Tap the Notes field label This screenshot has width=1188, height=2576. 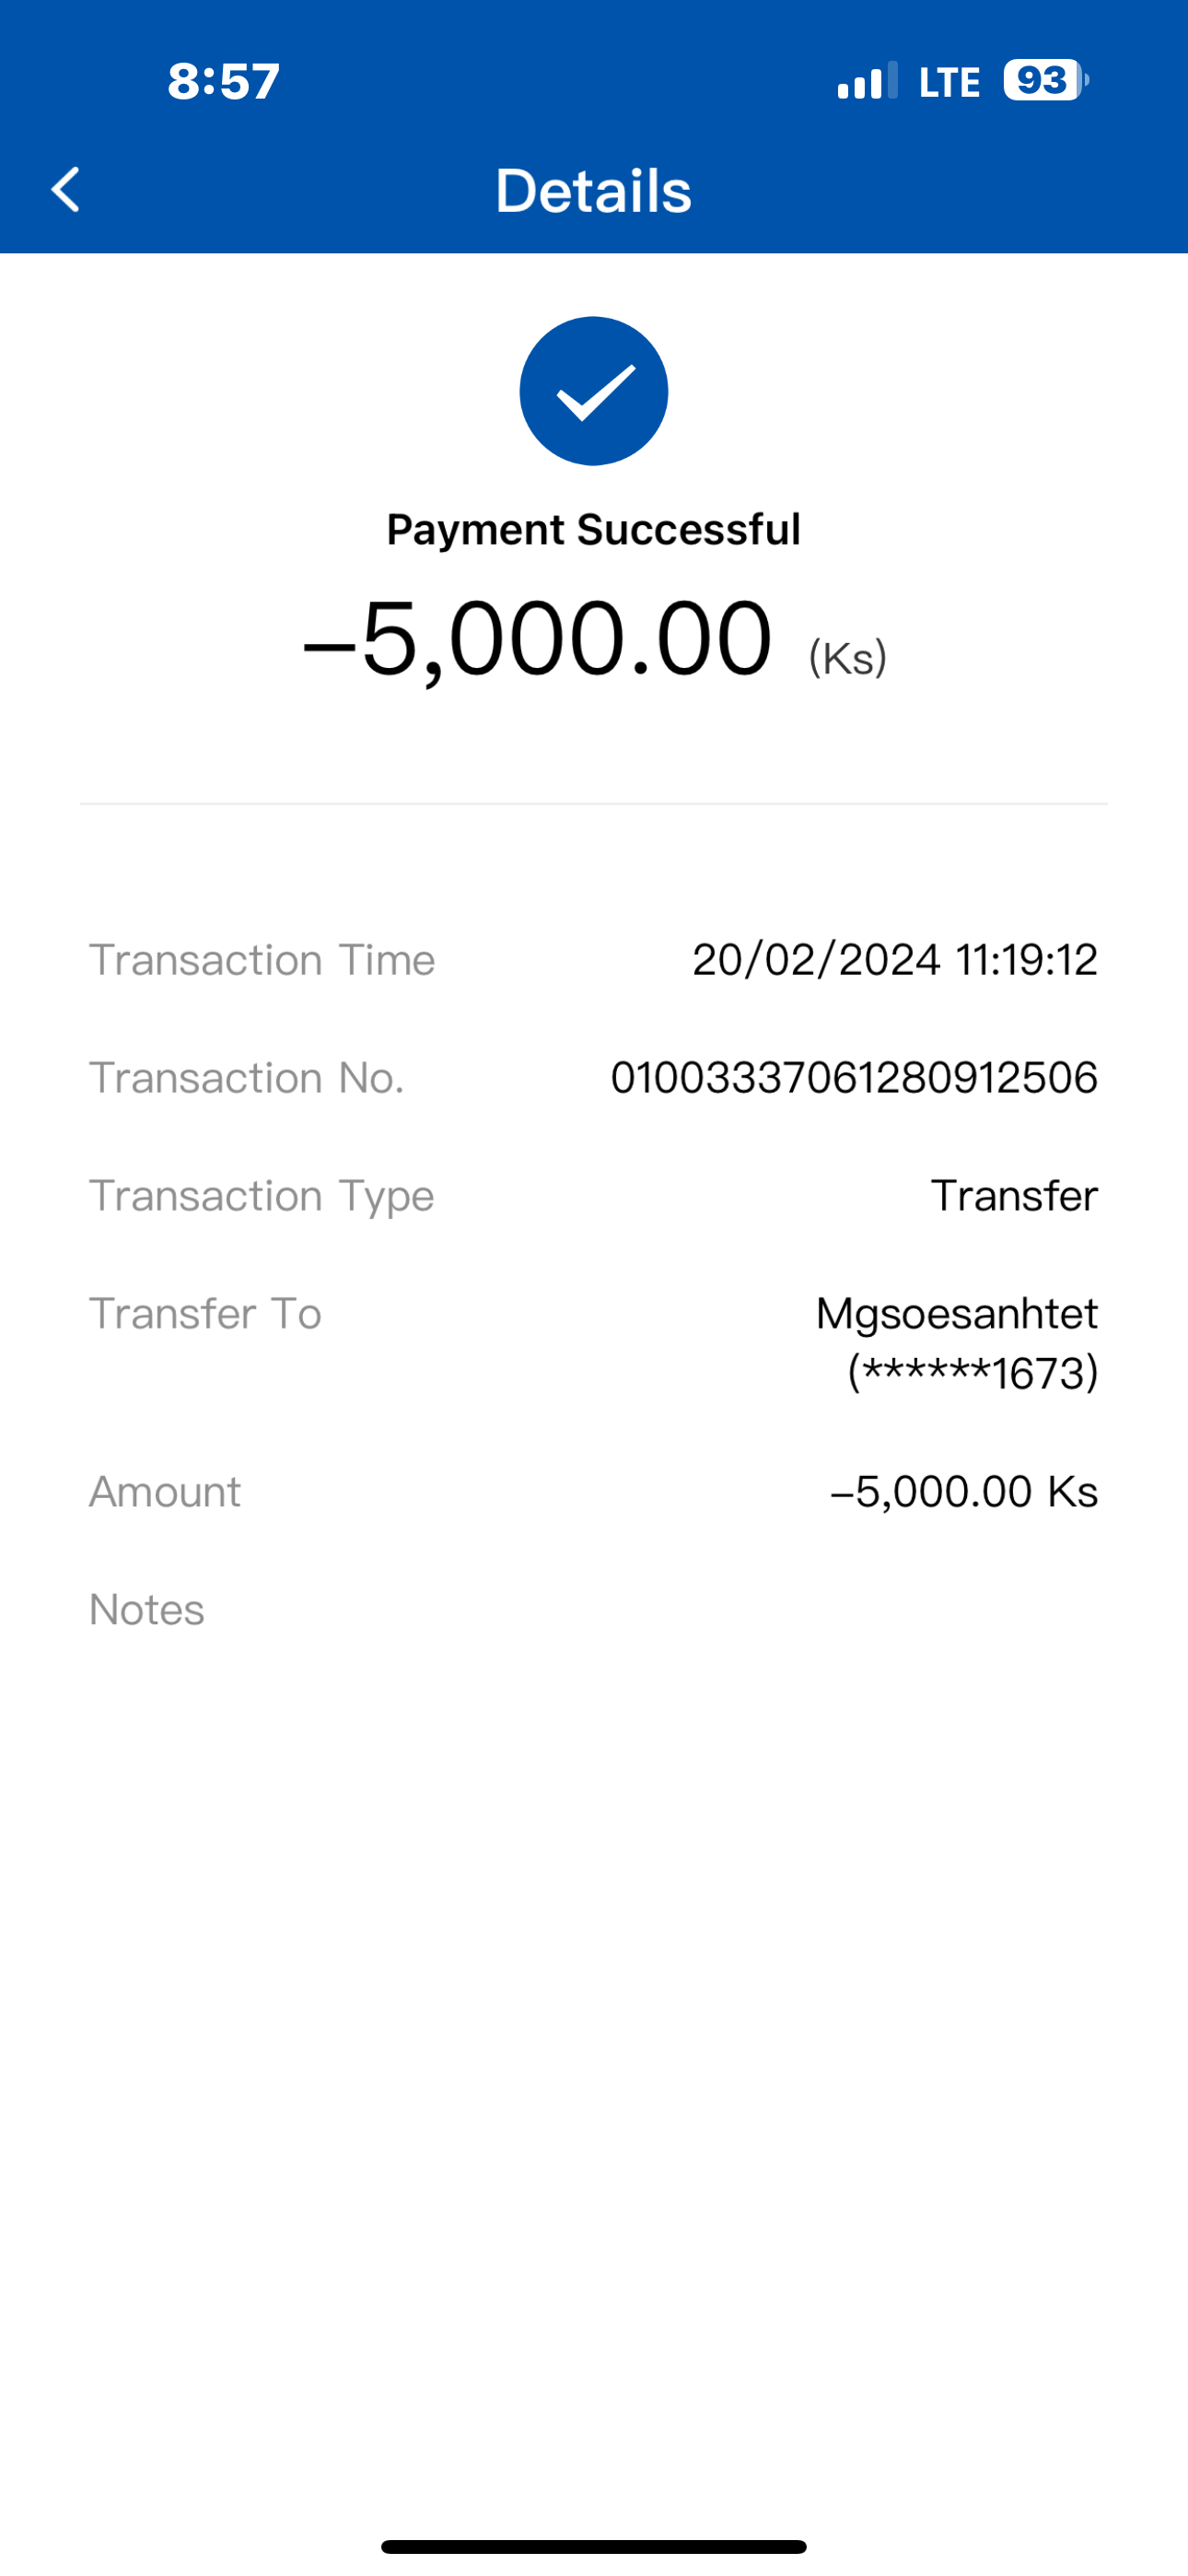click(x=147, y=1609)
